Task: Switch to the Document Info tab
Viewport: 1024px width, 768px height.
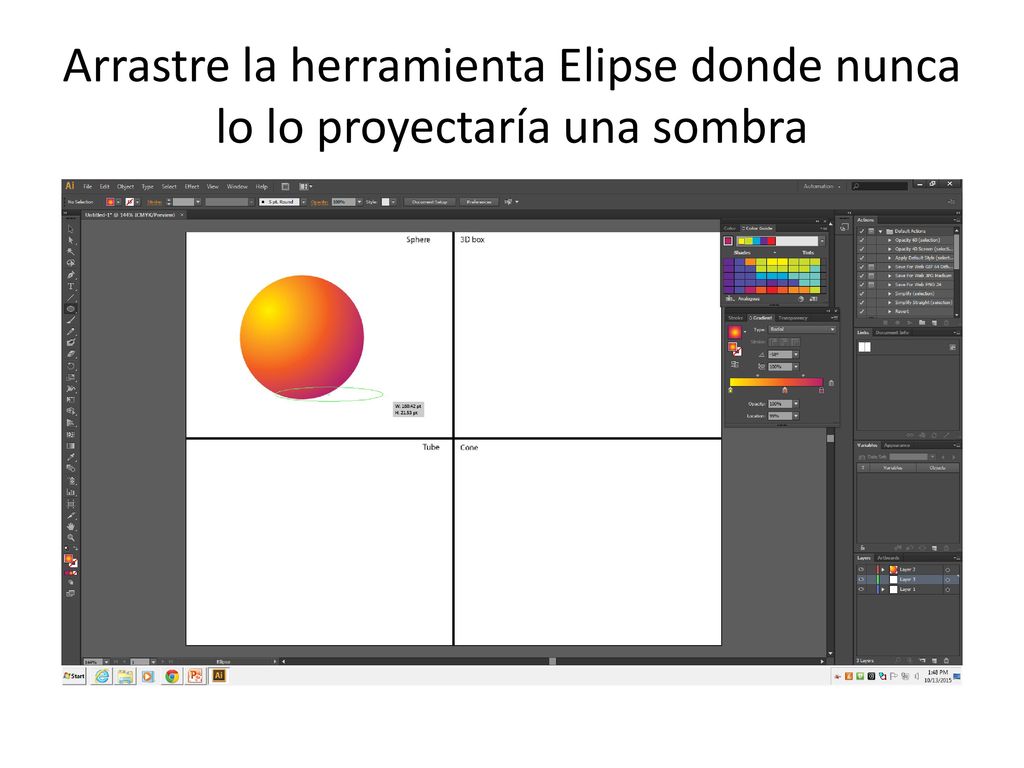Action: pyautogui.click(x=892, y=332)
